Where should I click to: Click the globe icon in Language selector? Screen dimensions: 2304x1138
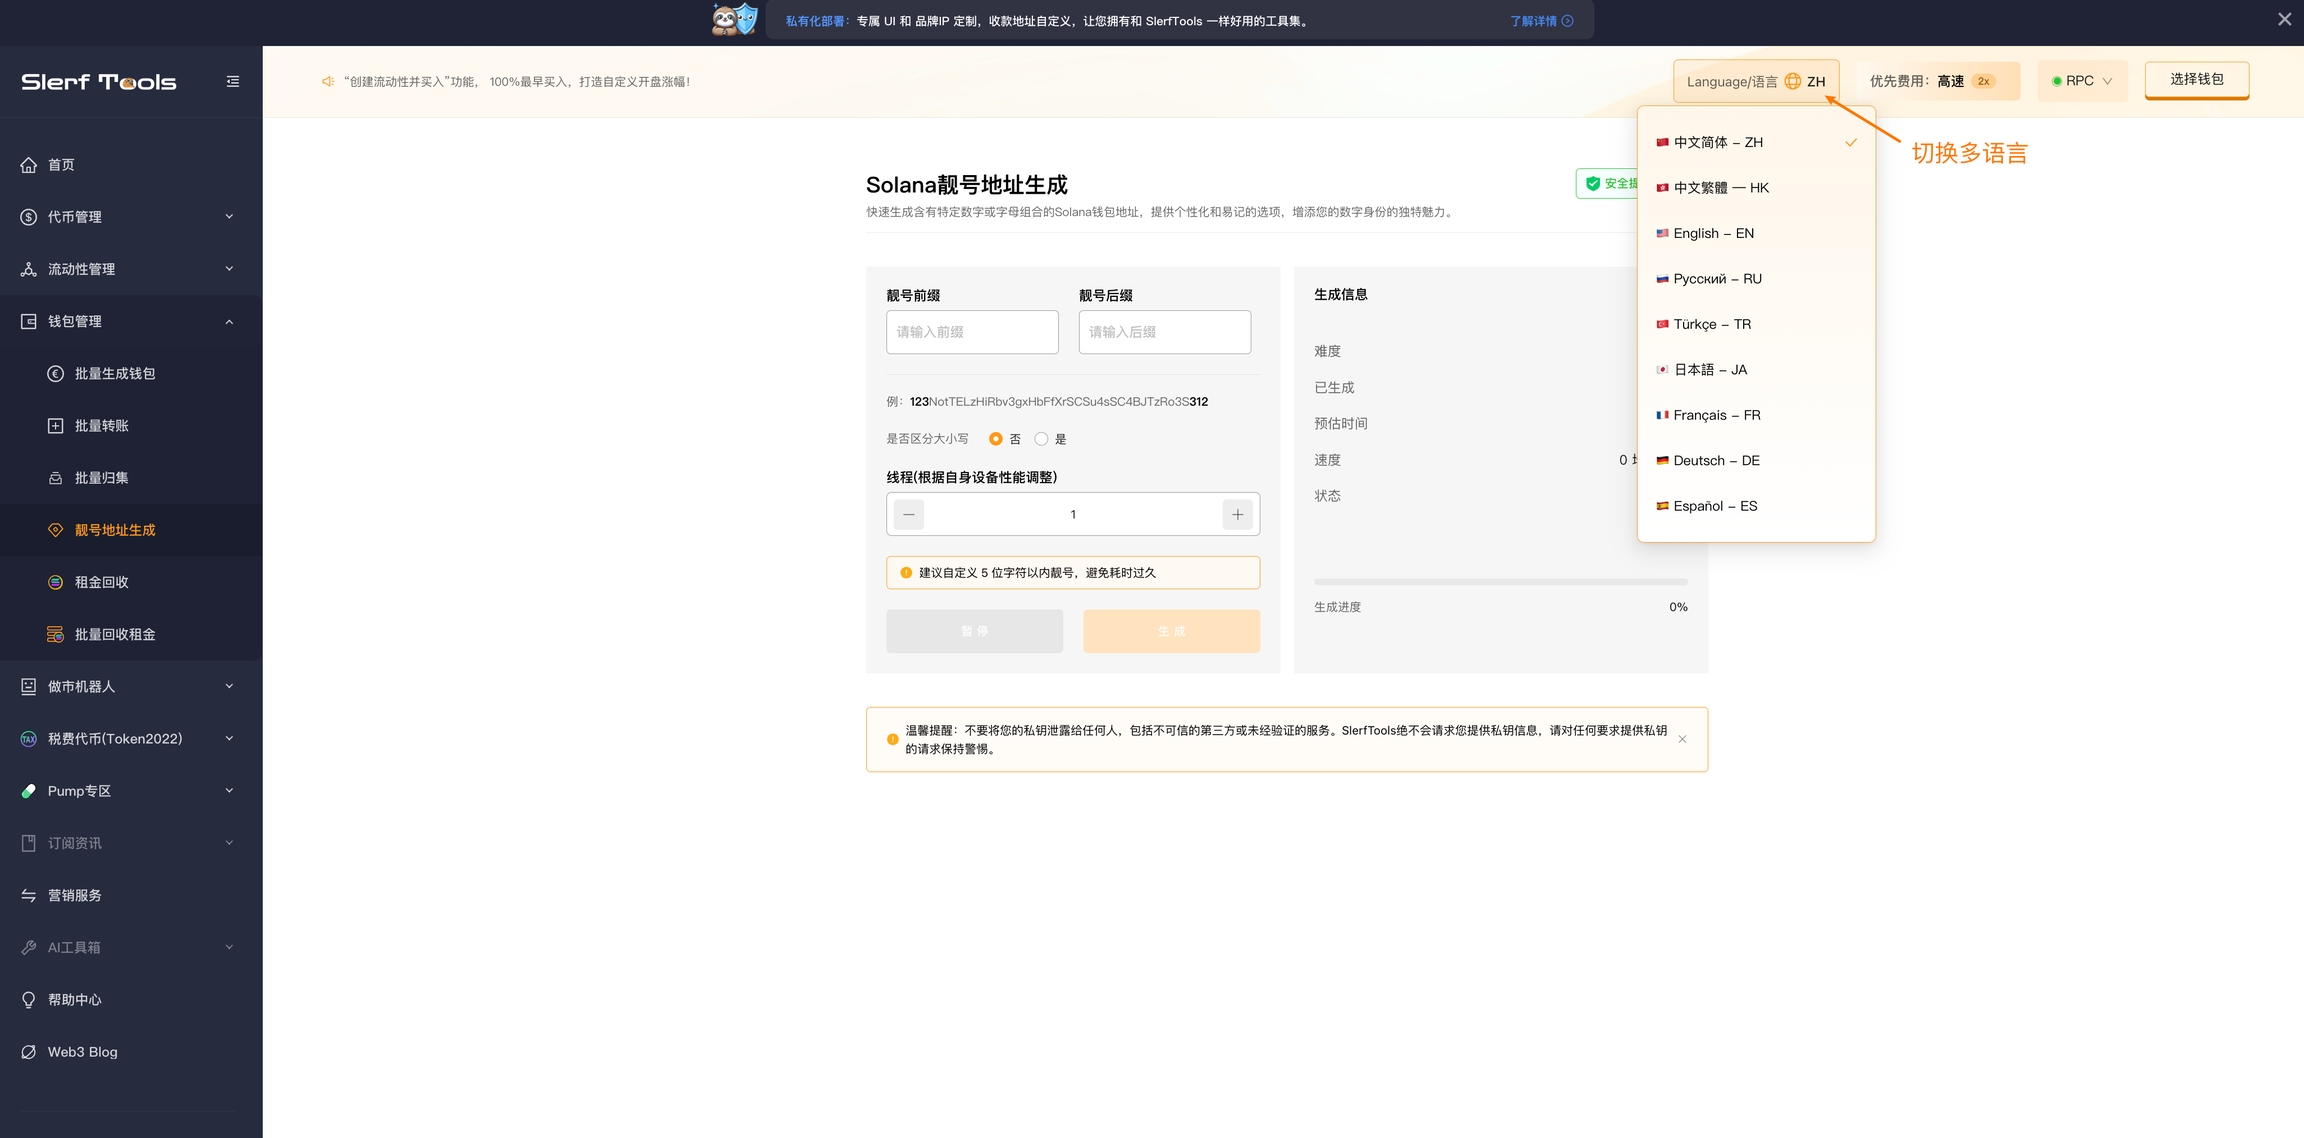(1793, 82)
